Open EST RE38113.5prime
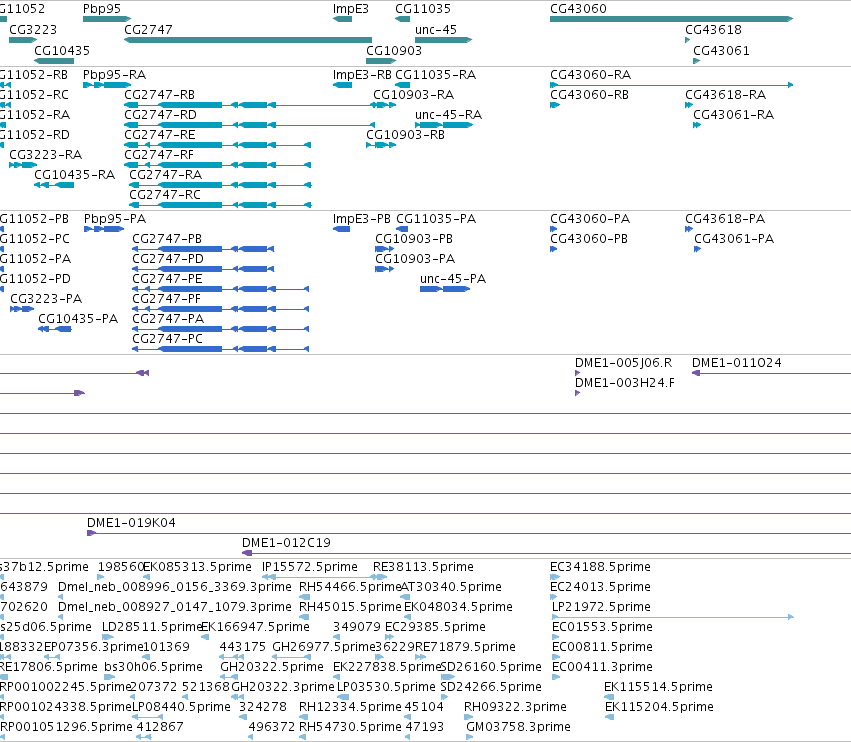This screenshot has height=742, width=851. (x=423, y=567)
